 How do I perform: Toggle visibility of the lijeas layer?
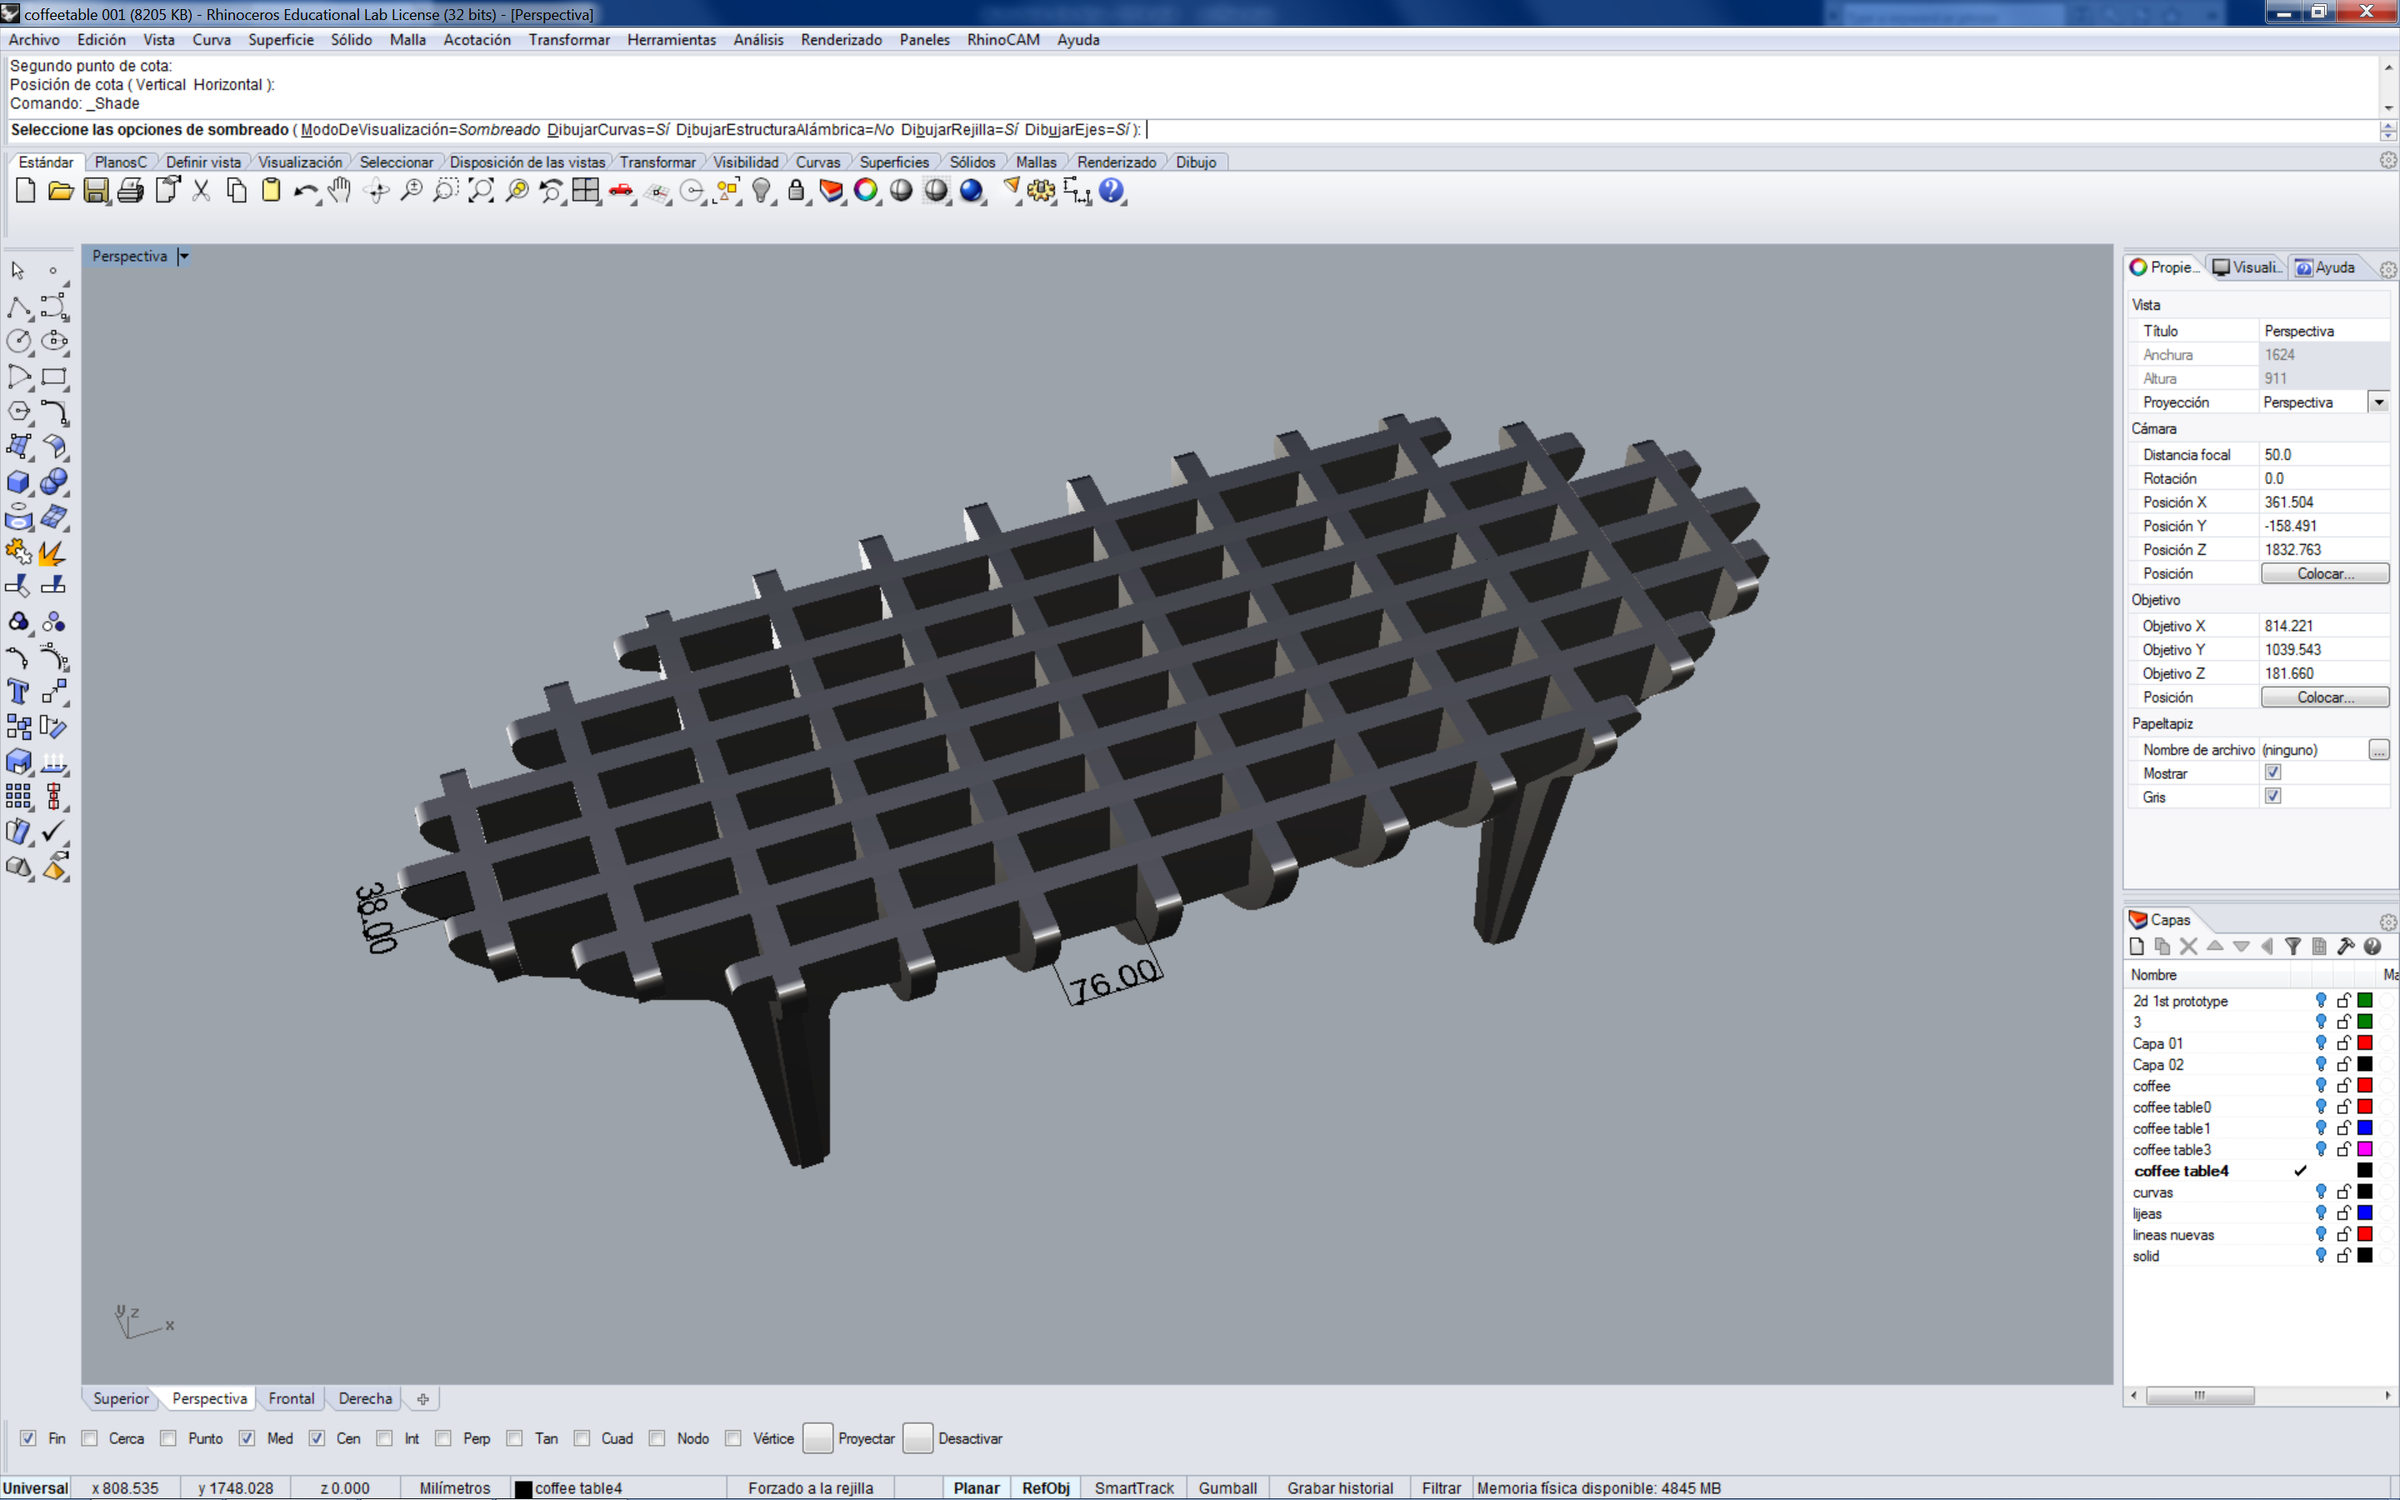pyautogui.click(x=2322, y=1213)
